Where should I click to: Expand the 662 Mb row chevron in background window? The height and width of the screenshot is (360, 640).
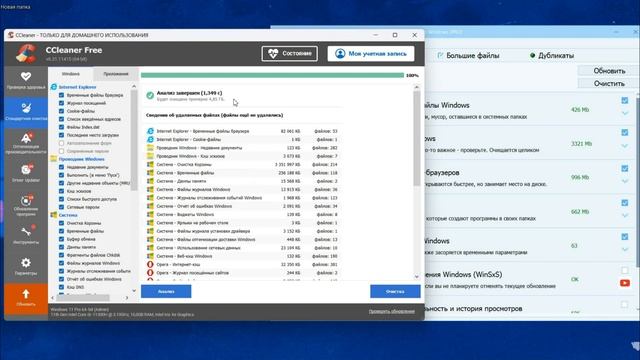click(625, 215)
